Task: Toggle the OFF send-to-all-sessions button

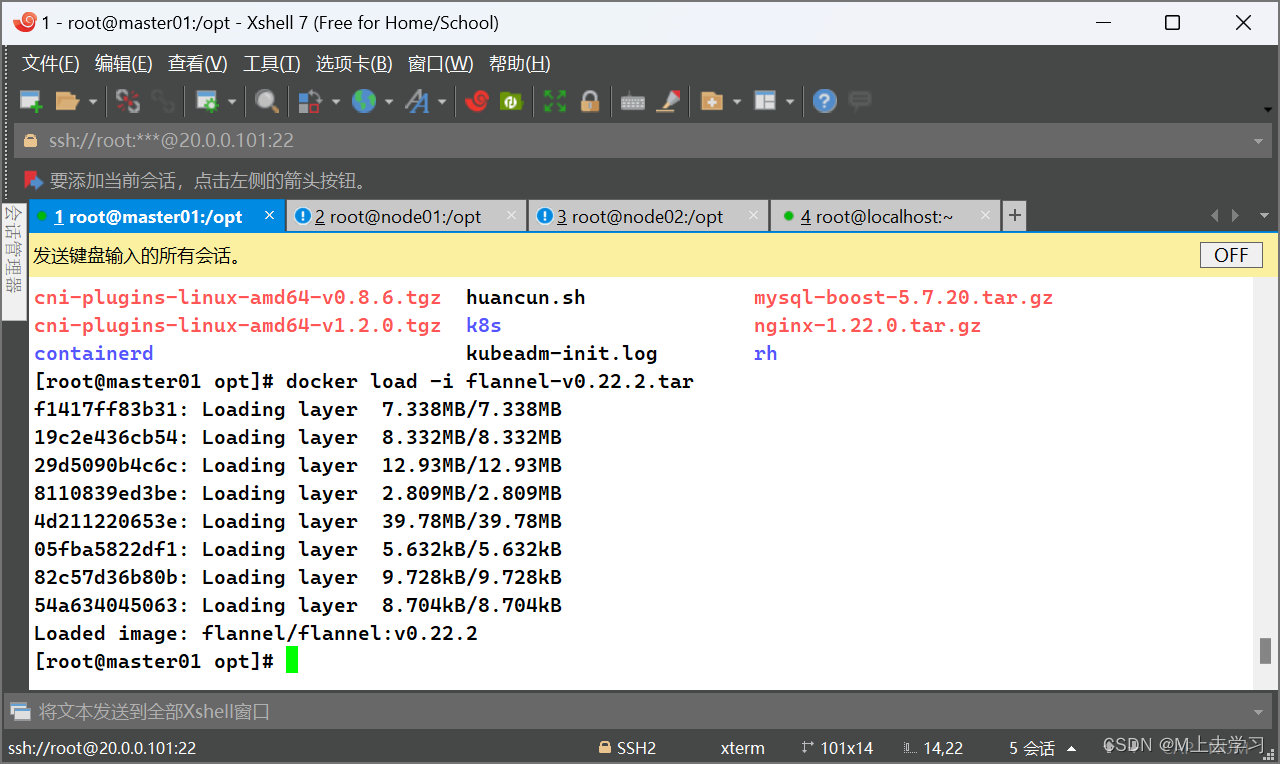Action: pos(1231,255)
